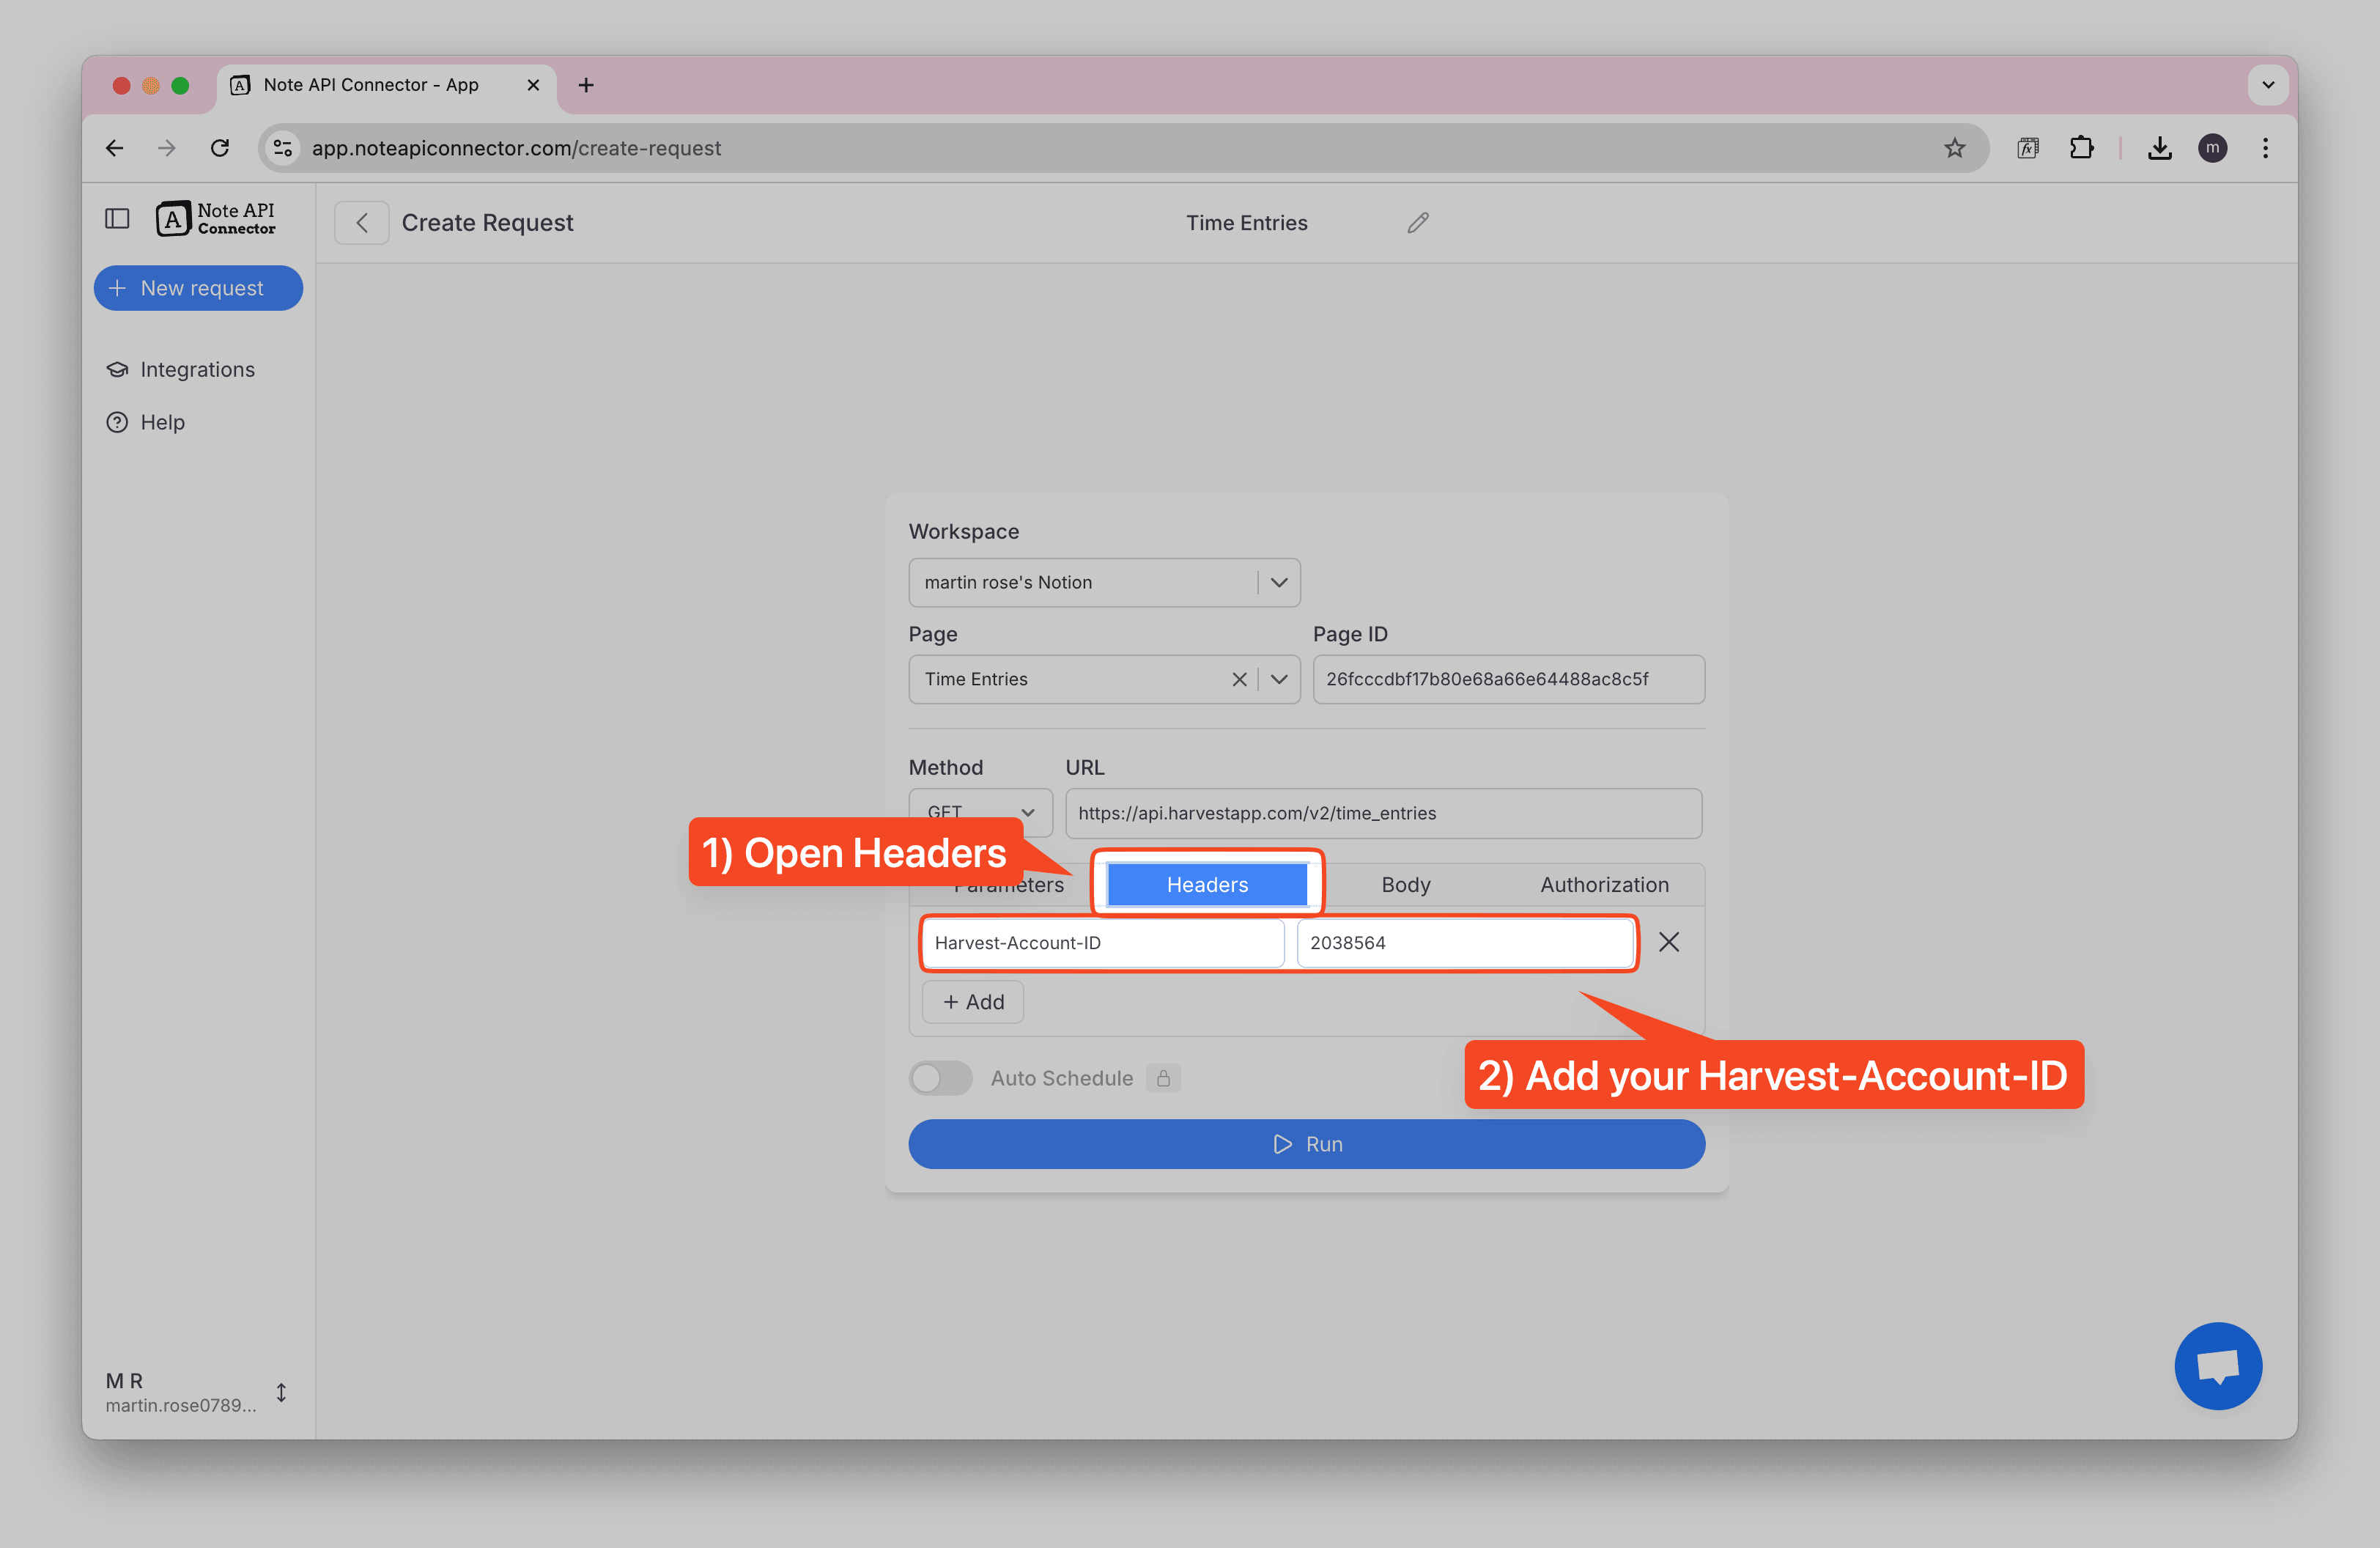Open the browser profile avatar
Image resolution: width=2380 pixels, height=1548 pixels.
pos(2212,148)
